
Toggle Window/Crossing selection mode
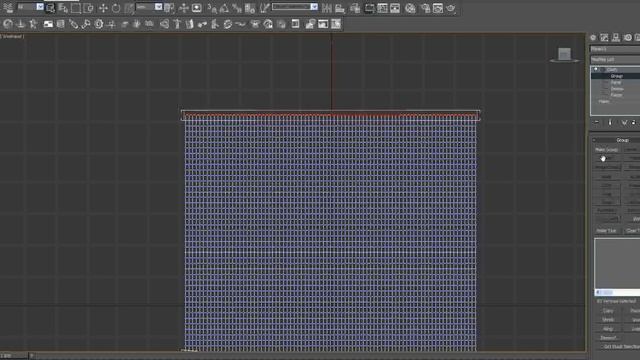88,8
